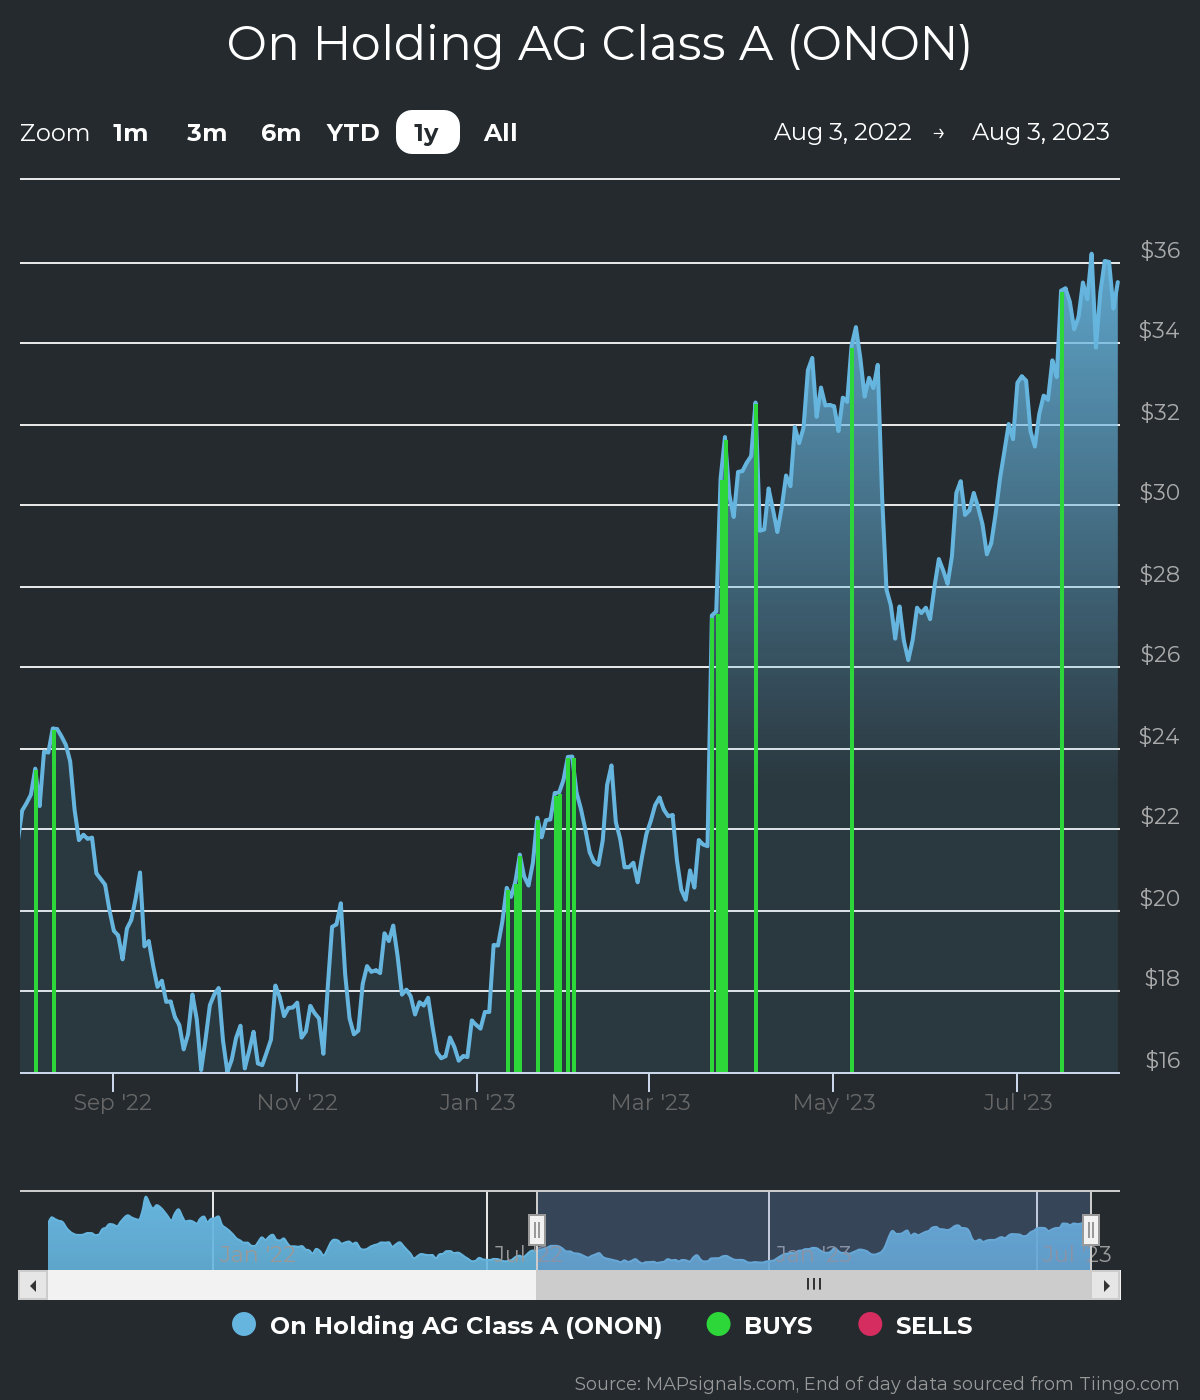
Task: Click the navigator scroll left arrow
Action: 33,1285
